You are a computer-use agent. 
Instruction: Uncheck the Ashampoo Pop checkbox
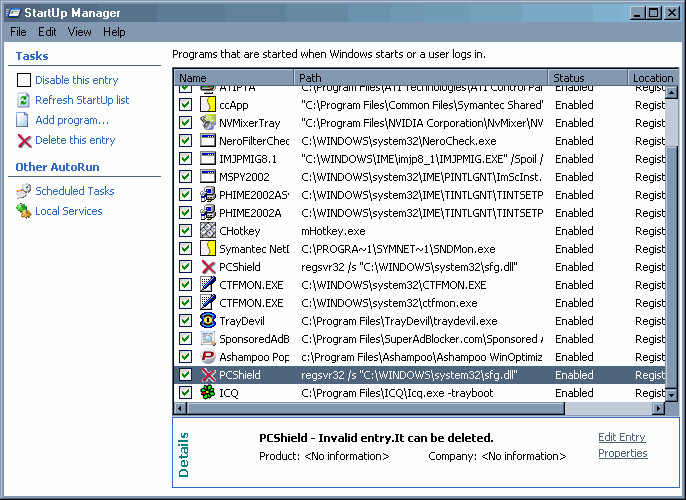186,357
